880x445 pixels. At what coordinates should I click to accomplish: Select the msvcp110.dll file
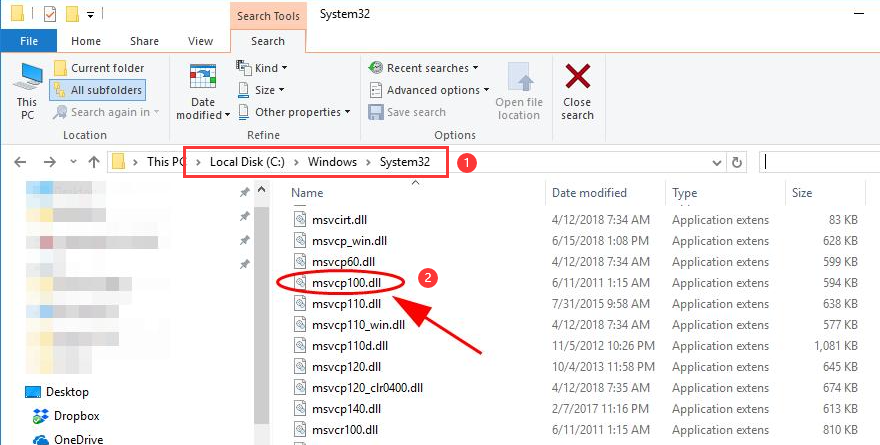pos(346,304)
